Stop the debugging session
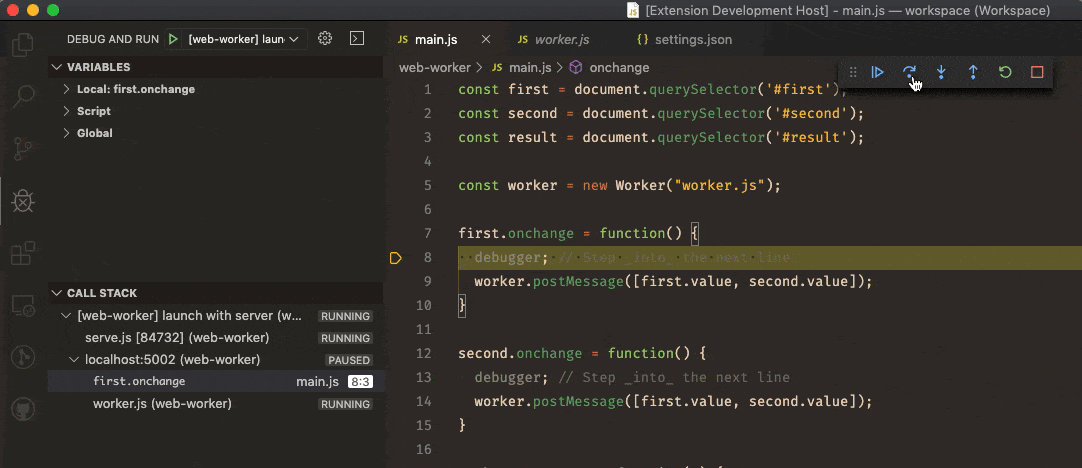 1037,72
